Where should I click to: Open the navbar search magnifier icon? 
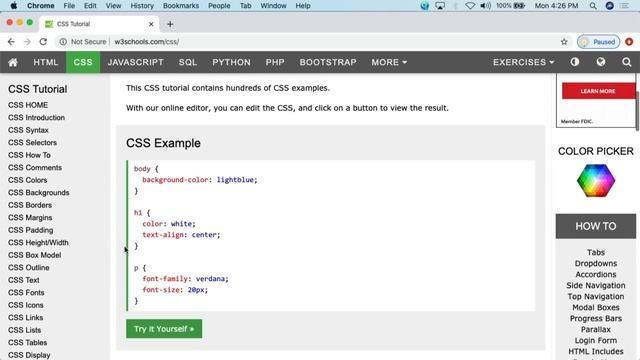(627, 62)
